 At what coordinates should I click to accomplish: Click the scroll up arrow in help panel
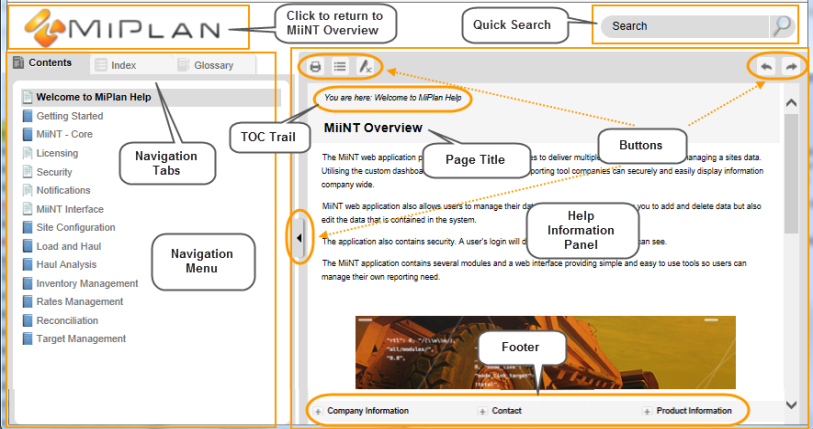click(791, 103)
